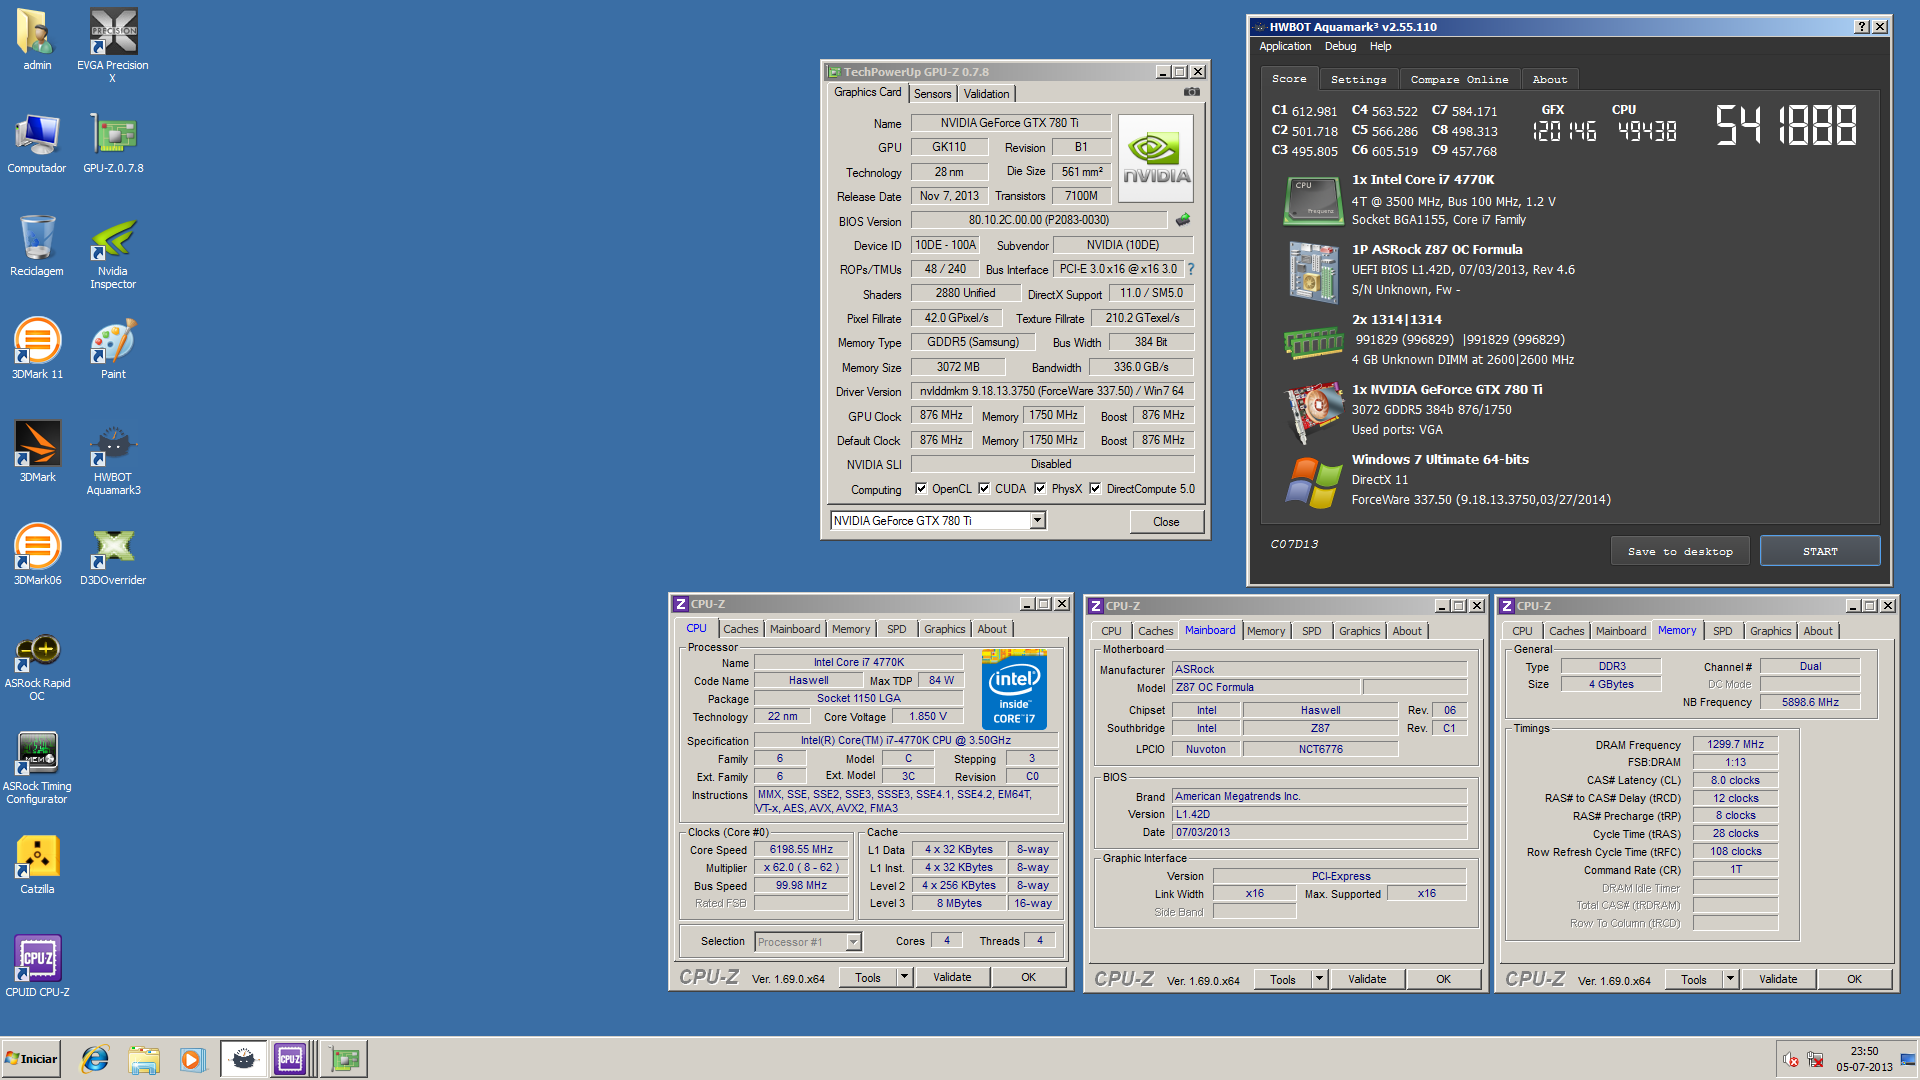Image resolution: width=1920 pixels, height=1080 pixels.
Task: Expand Tools dropdown arrow in Mainboard CPU-Z window
Action: click(1319, 979)
